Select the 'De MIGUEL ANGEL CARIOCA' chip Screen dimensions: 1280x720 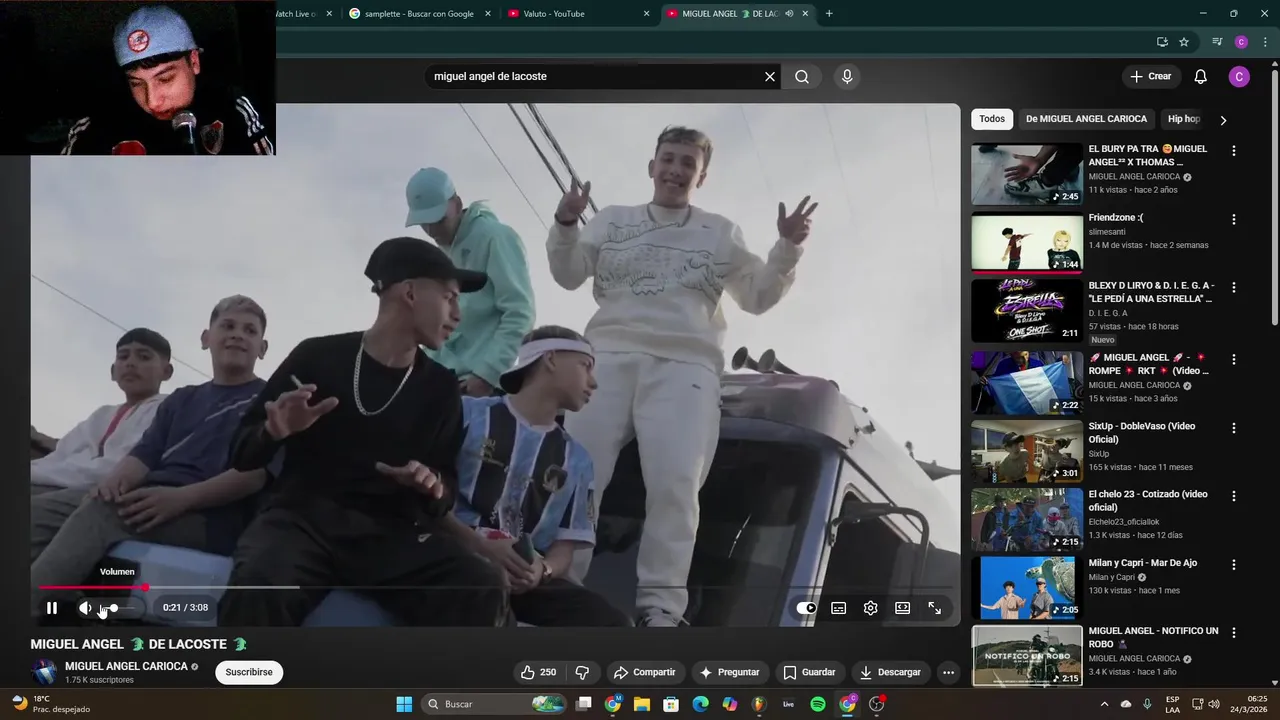point(1086,119)
